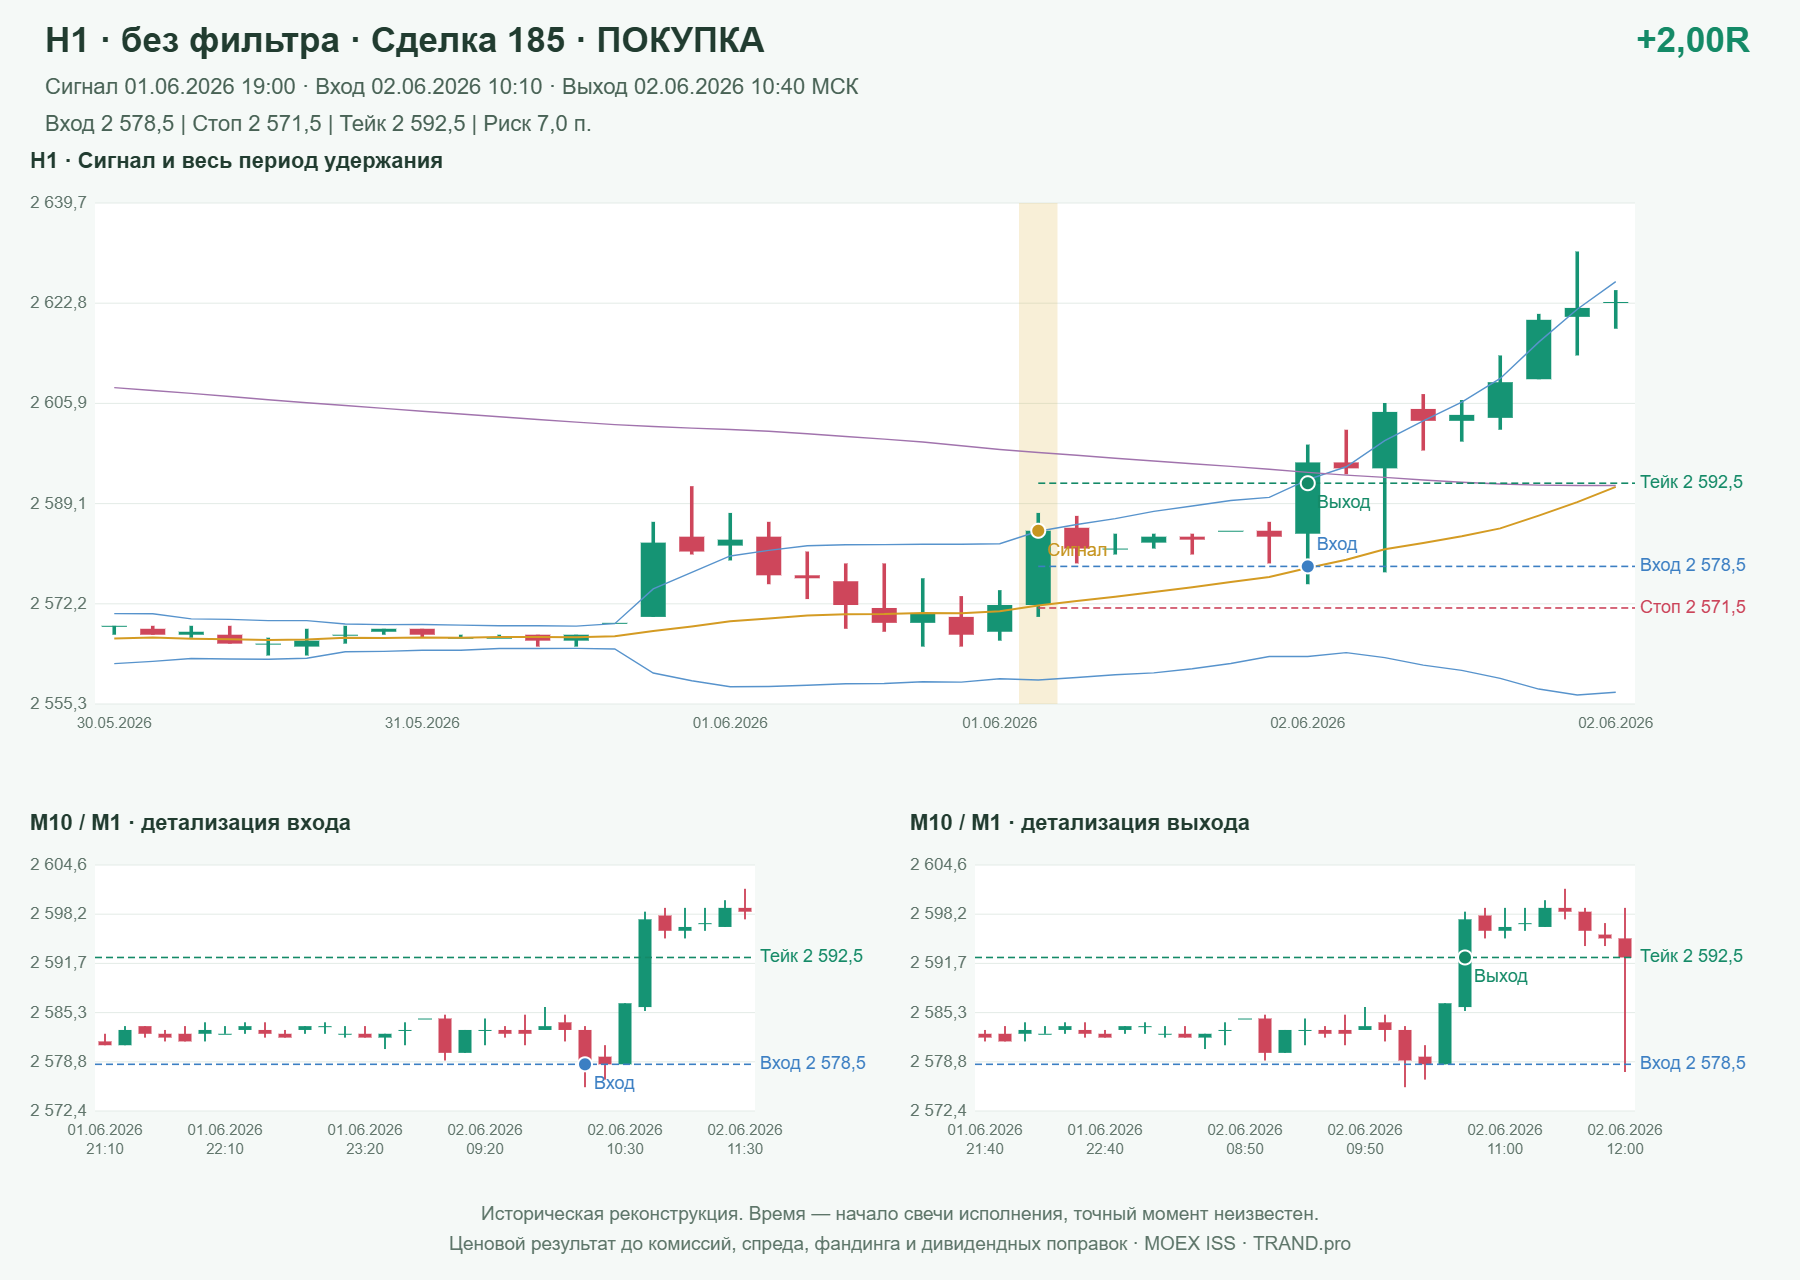
Task: Click the 30.05.2026 date label on H1 axis
Action: 114,723
